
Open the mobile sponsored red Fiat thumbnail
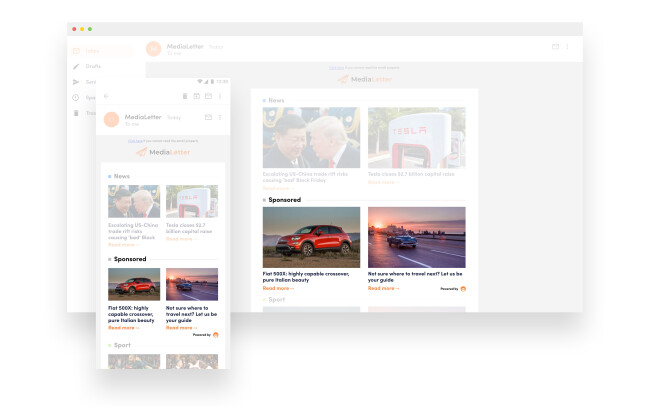[x=134, y=284]
